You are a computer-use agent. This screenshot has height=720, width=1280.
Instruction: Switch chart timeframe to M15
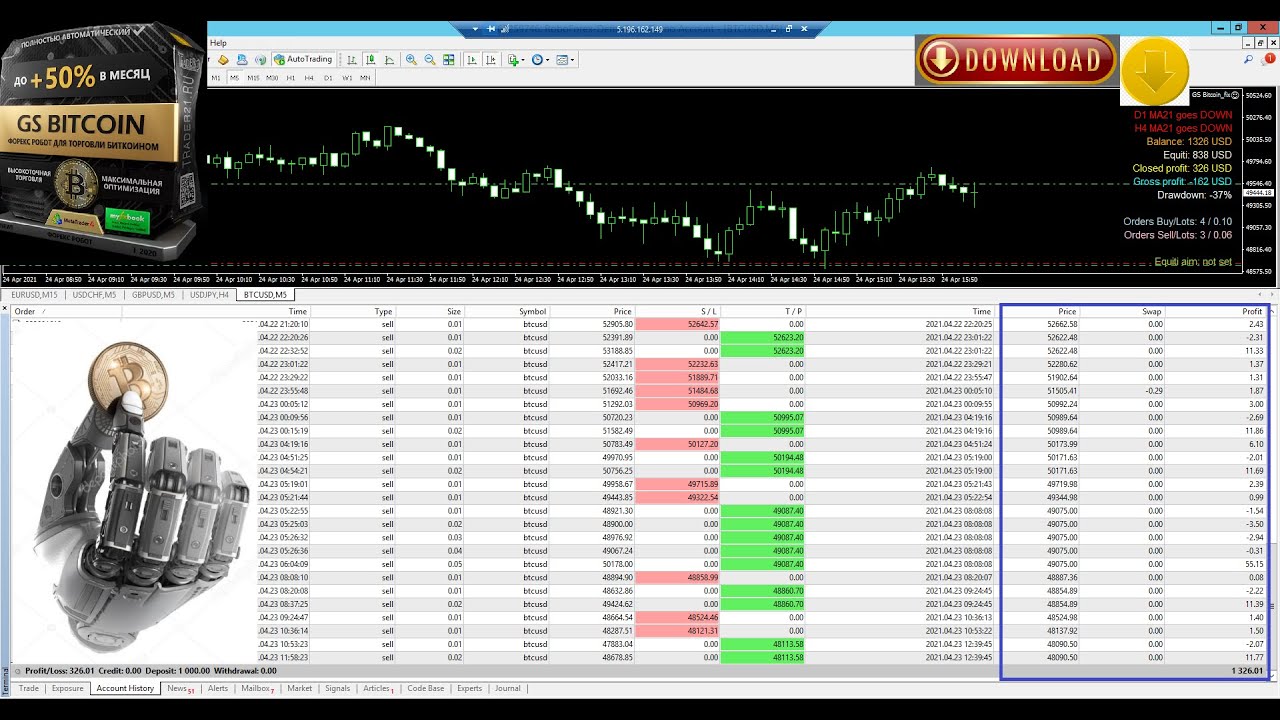click(253, 77)
